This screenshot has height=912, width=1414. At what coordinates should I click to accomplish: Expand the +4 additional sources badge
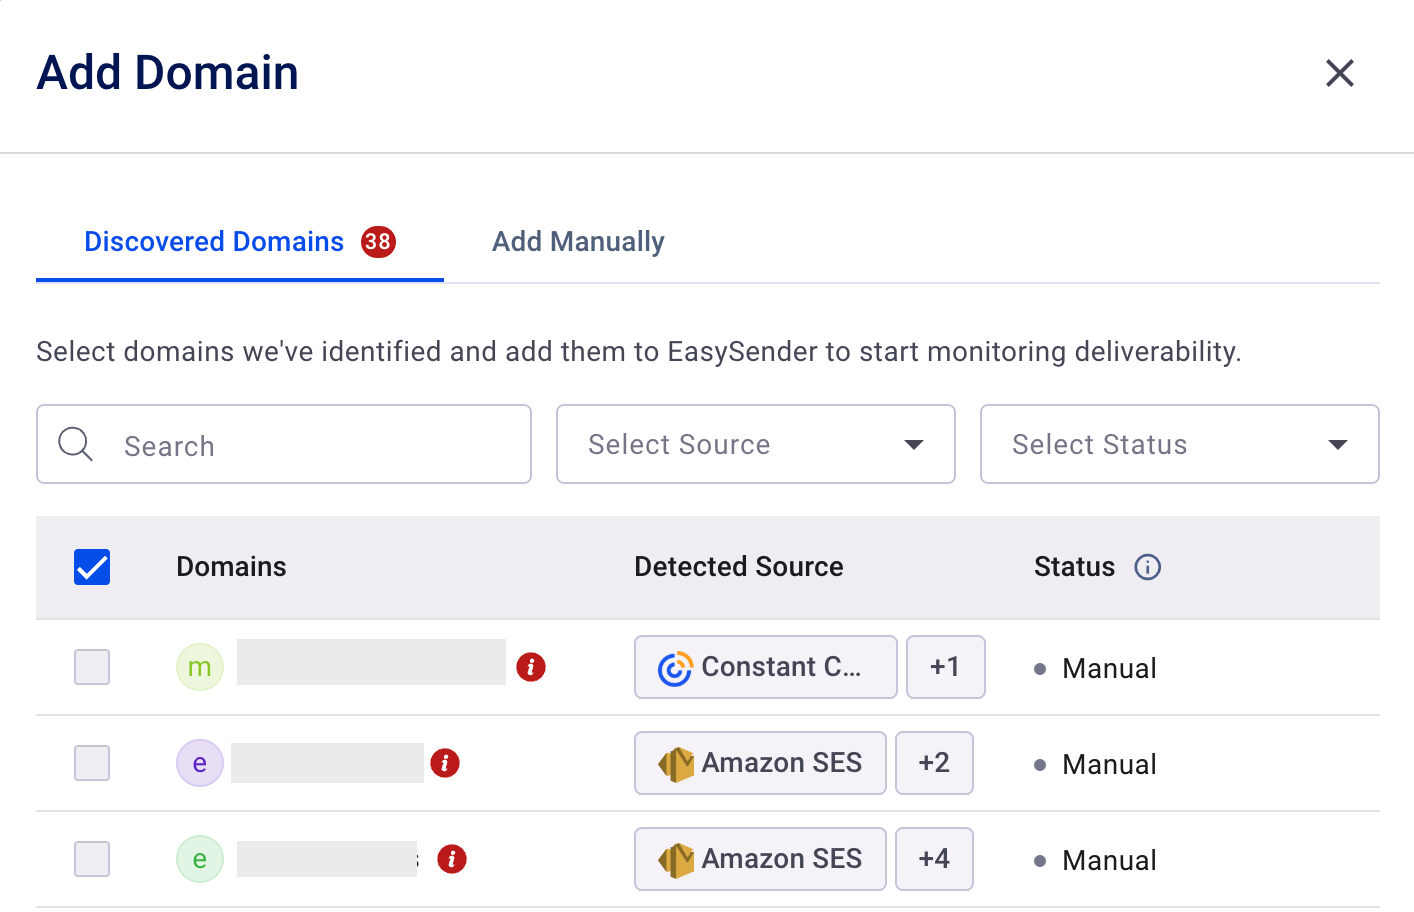tap(934, 859)
